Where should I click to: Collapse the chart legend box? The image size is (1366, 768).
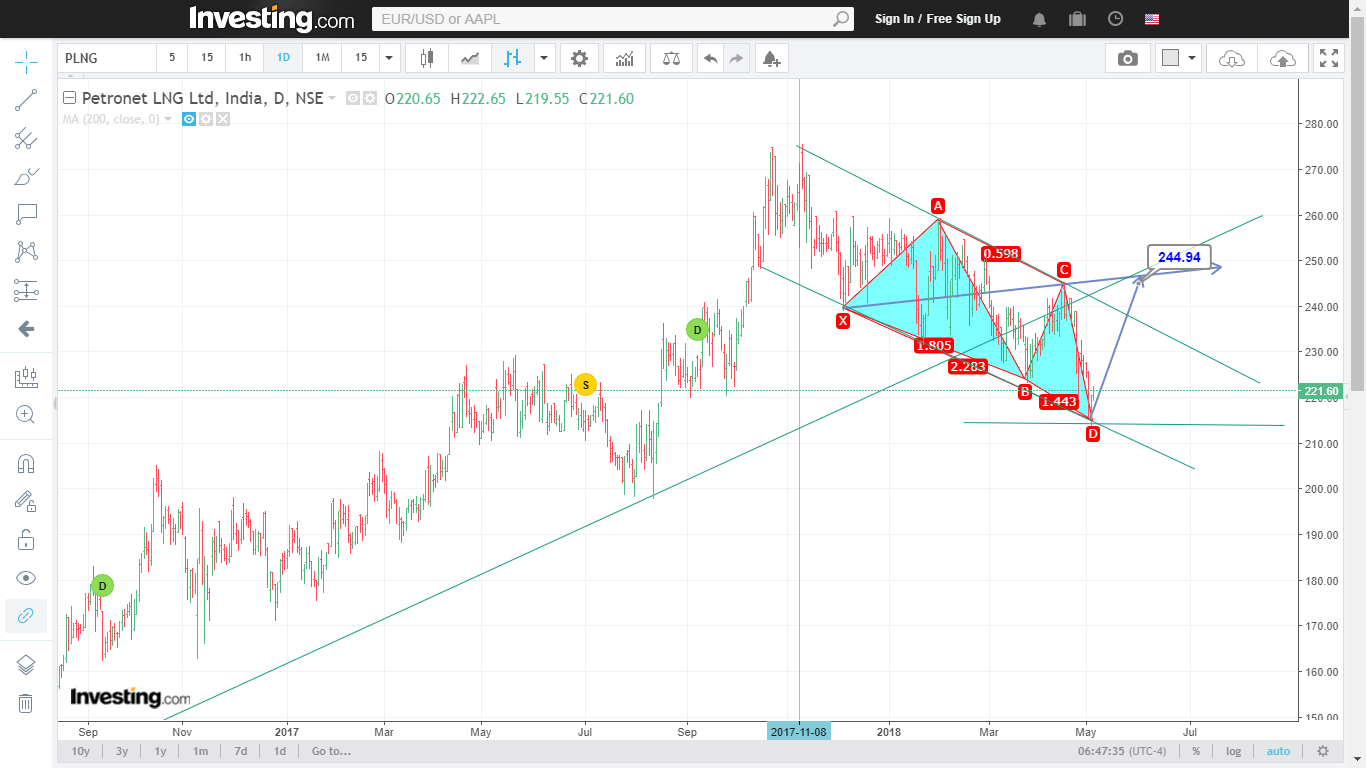[x=69, y=98]
